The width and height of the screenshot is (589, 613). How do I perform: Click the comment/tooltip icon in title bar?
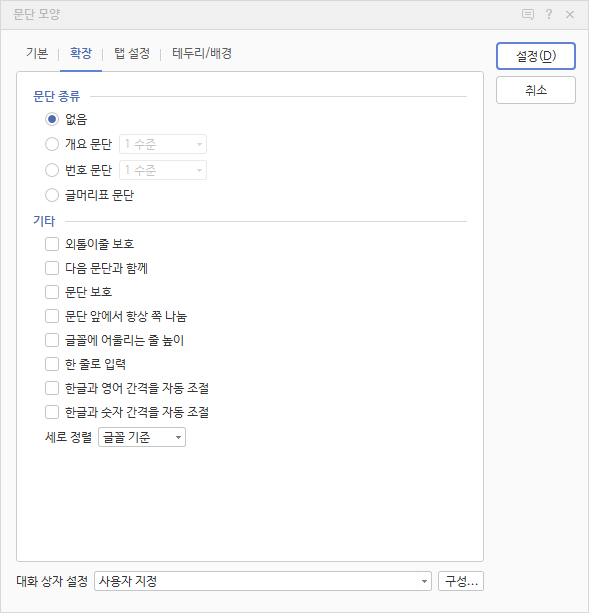point(528,15)
